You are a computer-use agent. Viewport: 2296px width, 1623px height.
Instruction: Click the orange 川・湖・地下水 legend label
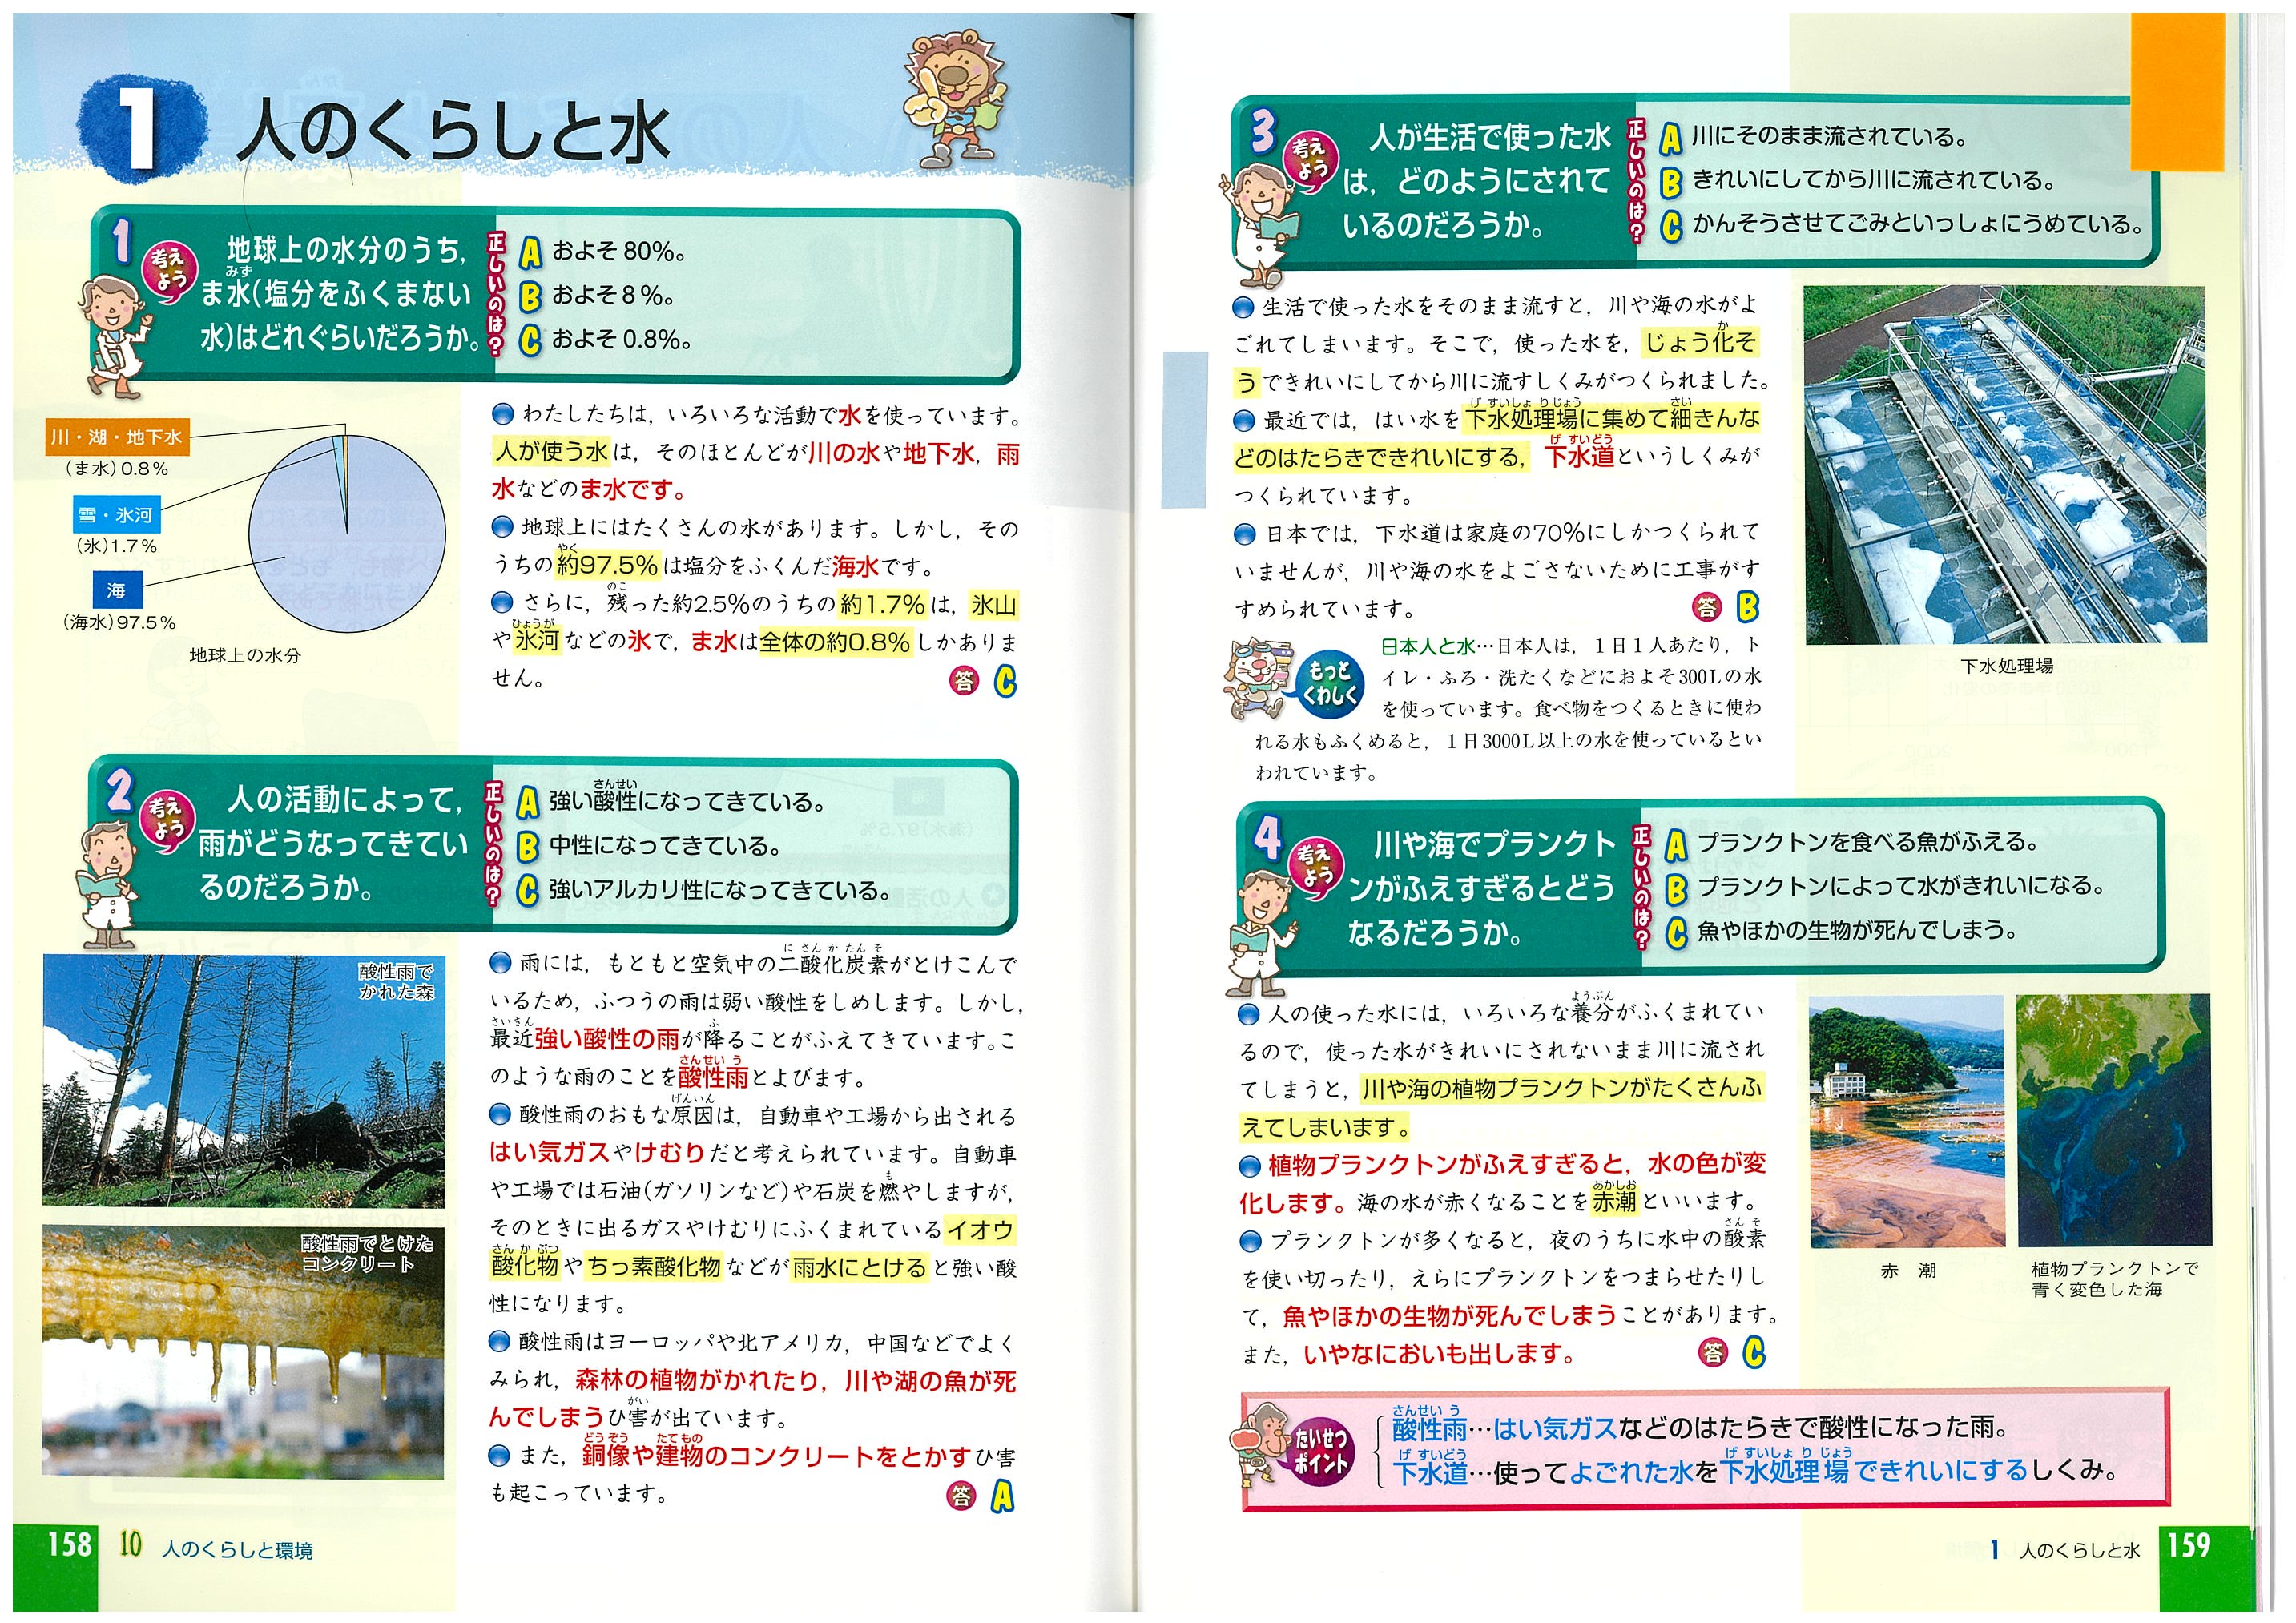click(117, 438)
